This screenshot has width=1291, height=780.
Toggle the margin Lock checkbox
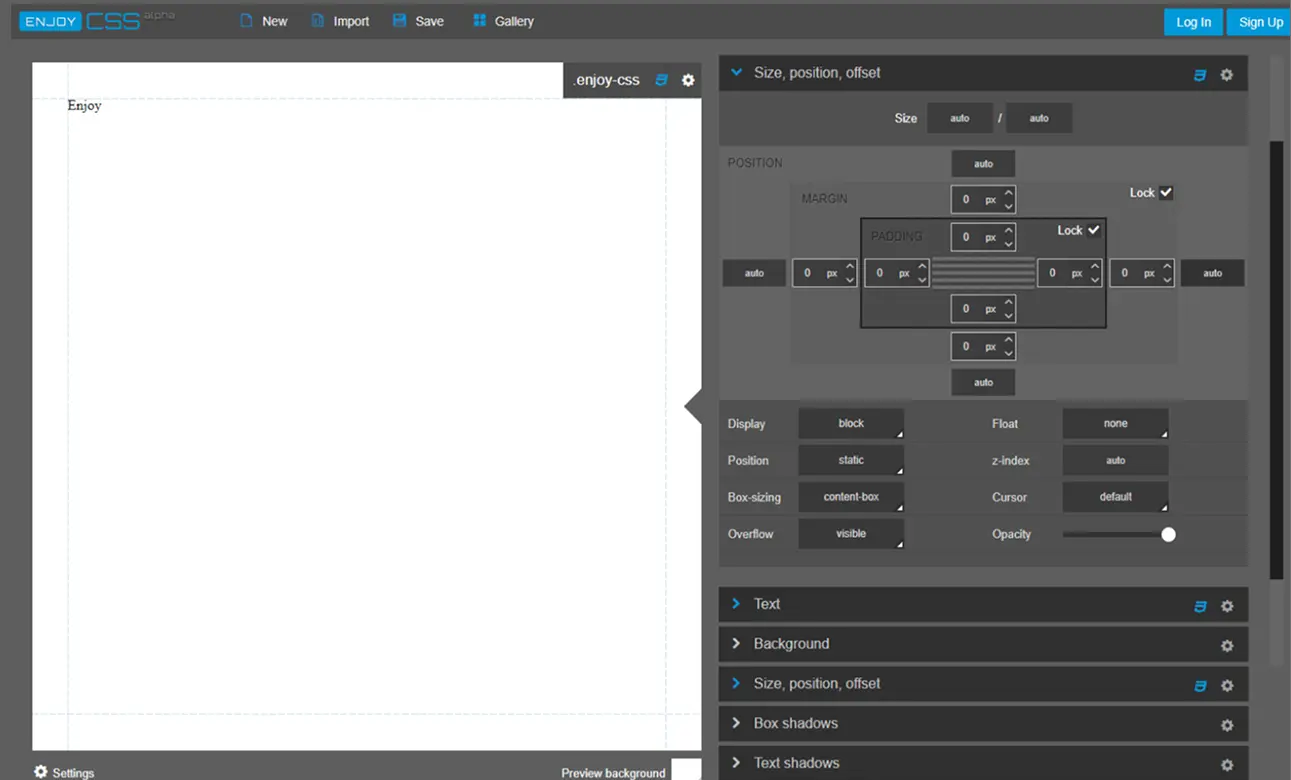1166,192
